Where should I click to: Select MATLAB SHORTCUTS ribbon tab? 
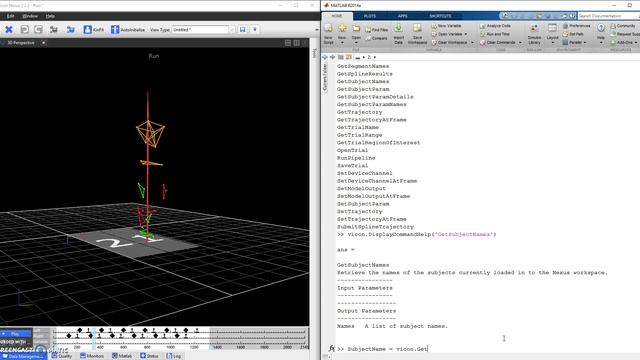coord(440,16)
